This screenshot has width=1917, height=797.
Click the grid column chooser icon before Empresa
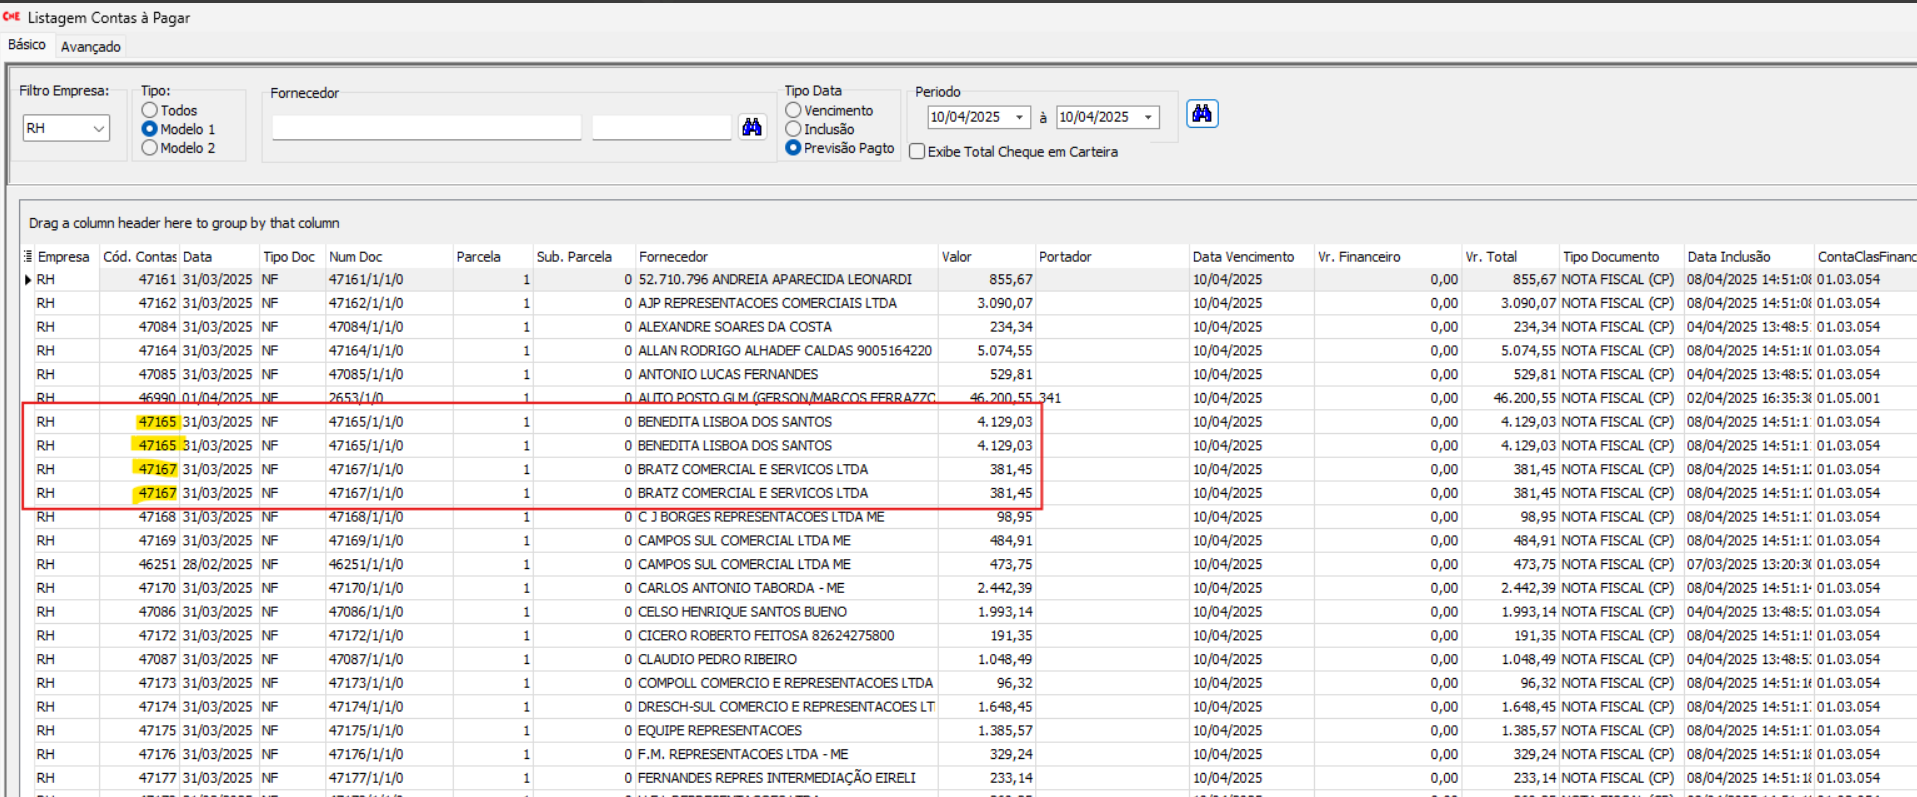(28, 257)
